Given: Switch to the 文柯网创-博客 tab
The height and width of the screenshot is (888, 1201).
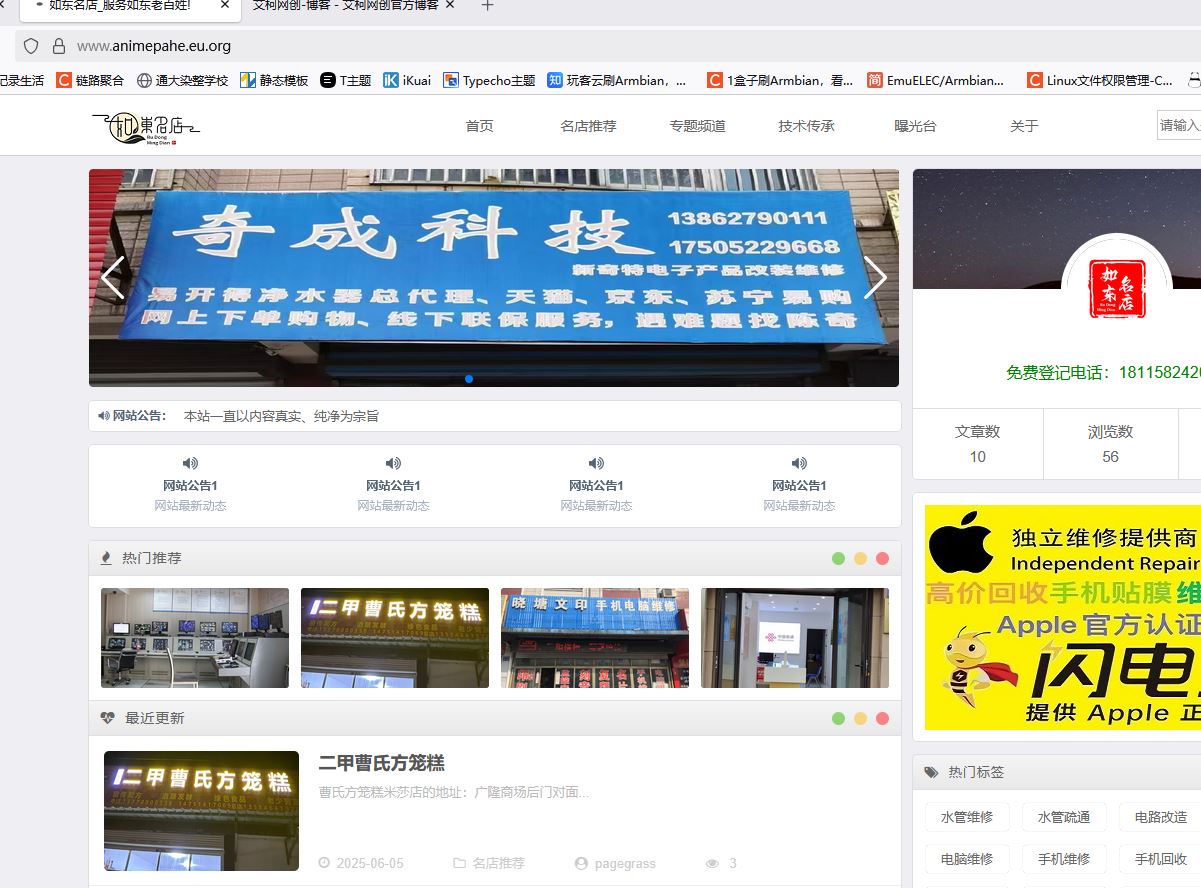Looking at the screenshot, I should [x=345, y=5].
